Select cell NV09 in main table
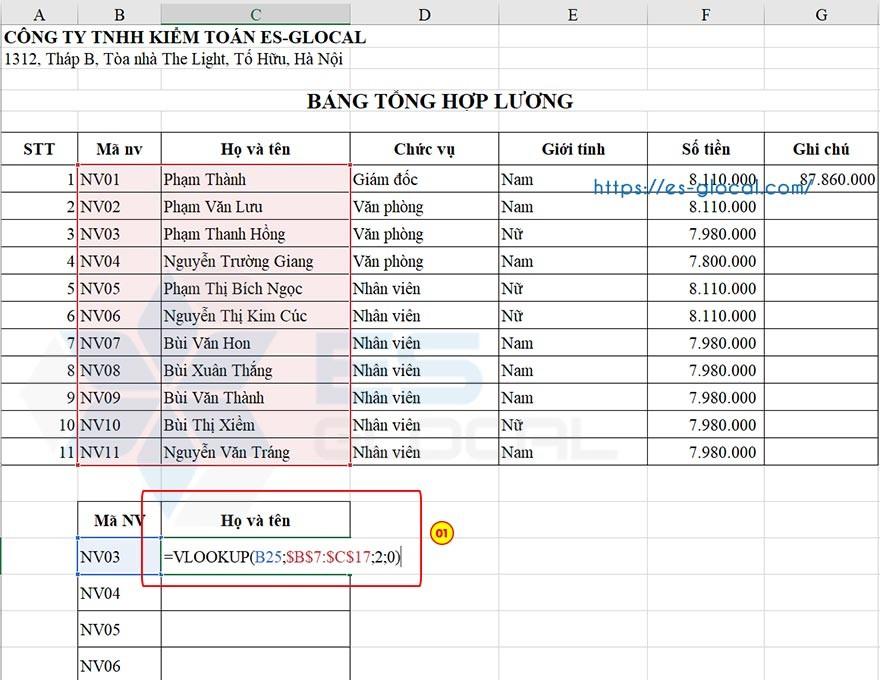The image size is (880, 680). pos(119,397)
